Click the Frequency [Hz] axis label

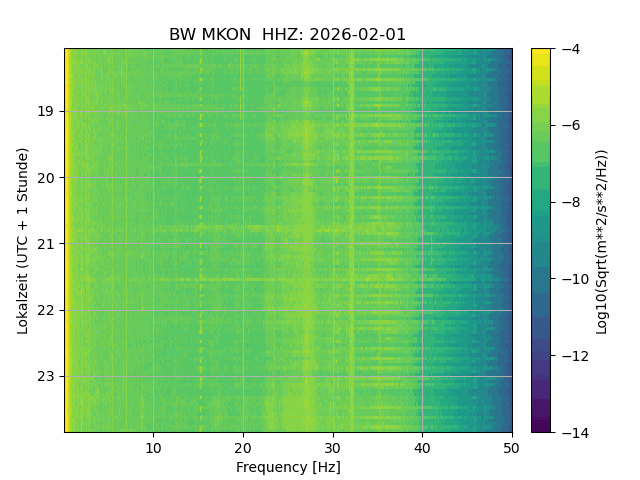[288, 467]
